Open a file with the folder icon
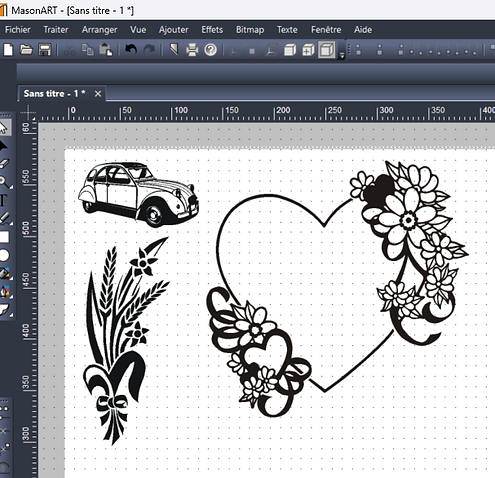This screenshot has width=495, height=478. point(26,50)
